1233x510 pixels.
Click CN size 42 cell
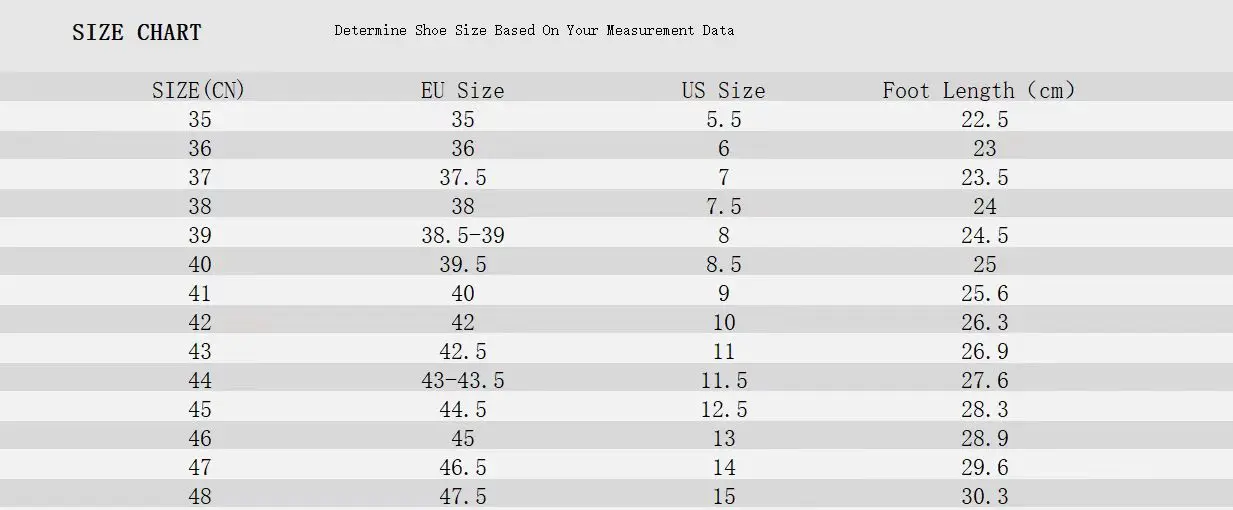[x=200, y=322]
